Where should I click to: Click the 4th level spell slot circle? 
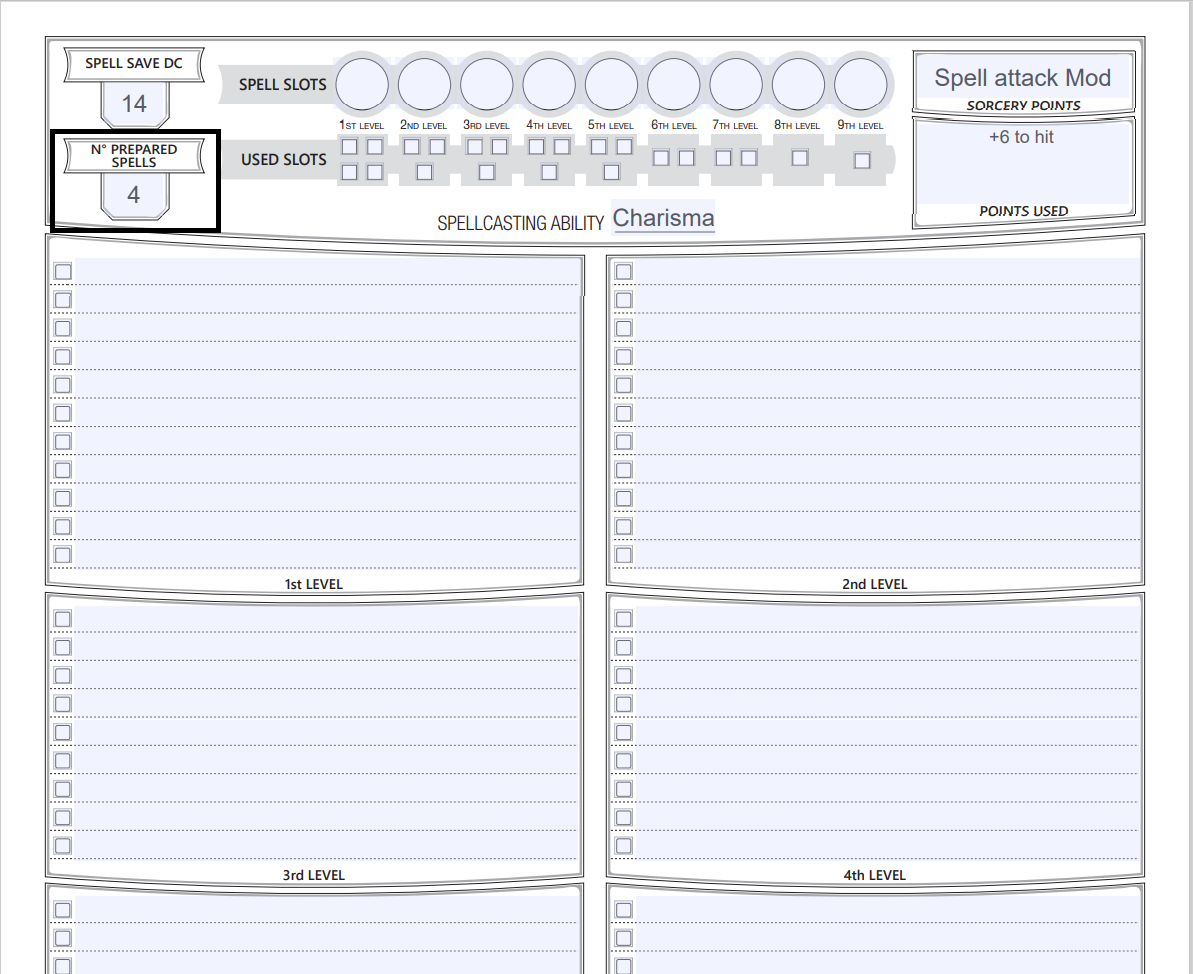[x=549, y=84]
